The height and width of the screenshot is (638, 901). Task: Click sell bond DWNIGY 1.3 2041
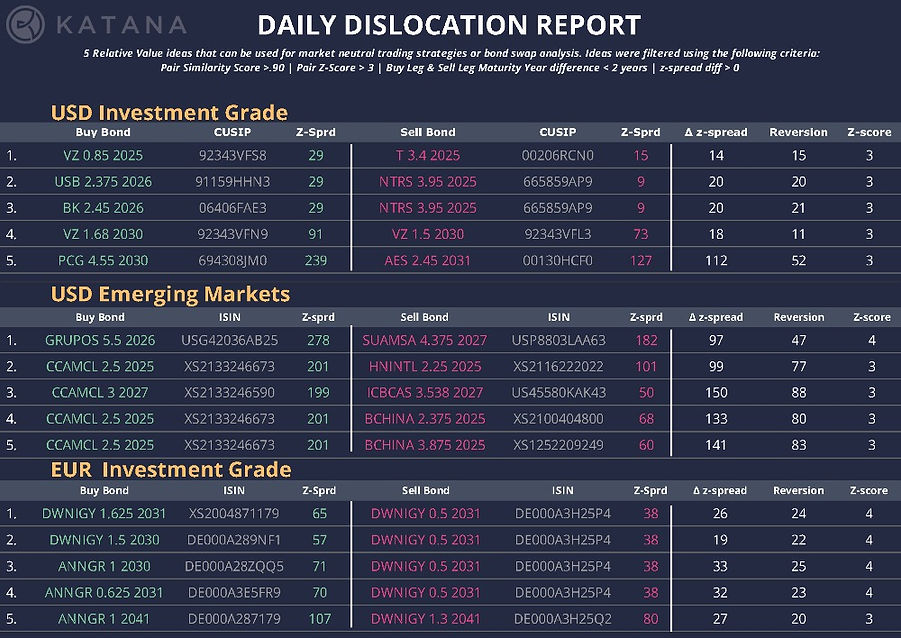426,618
